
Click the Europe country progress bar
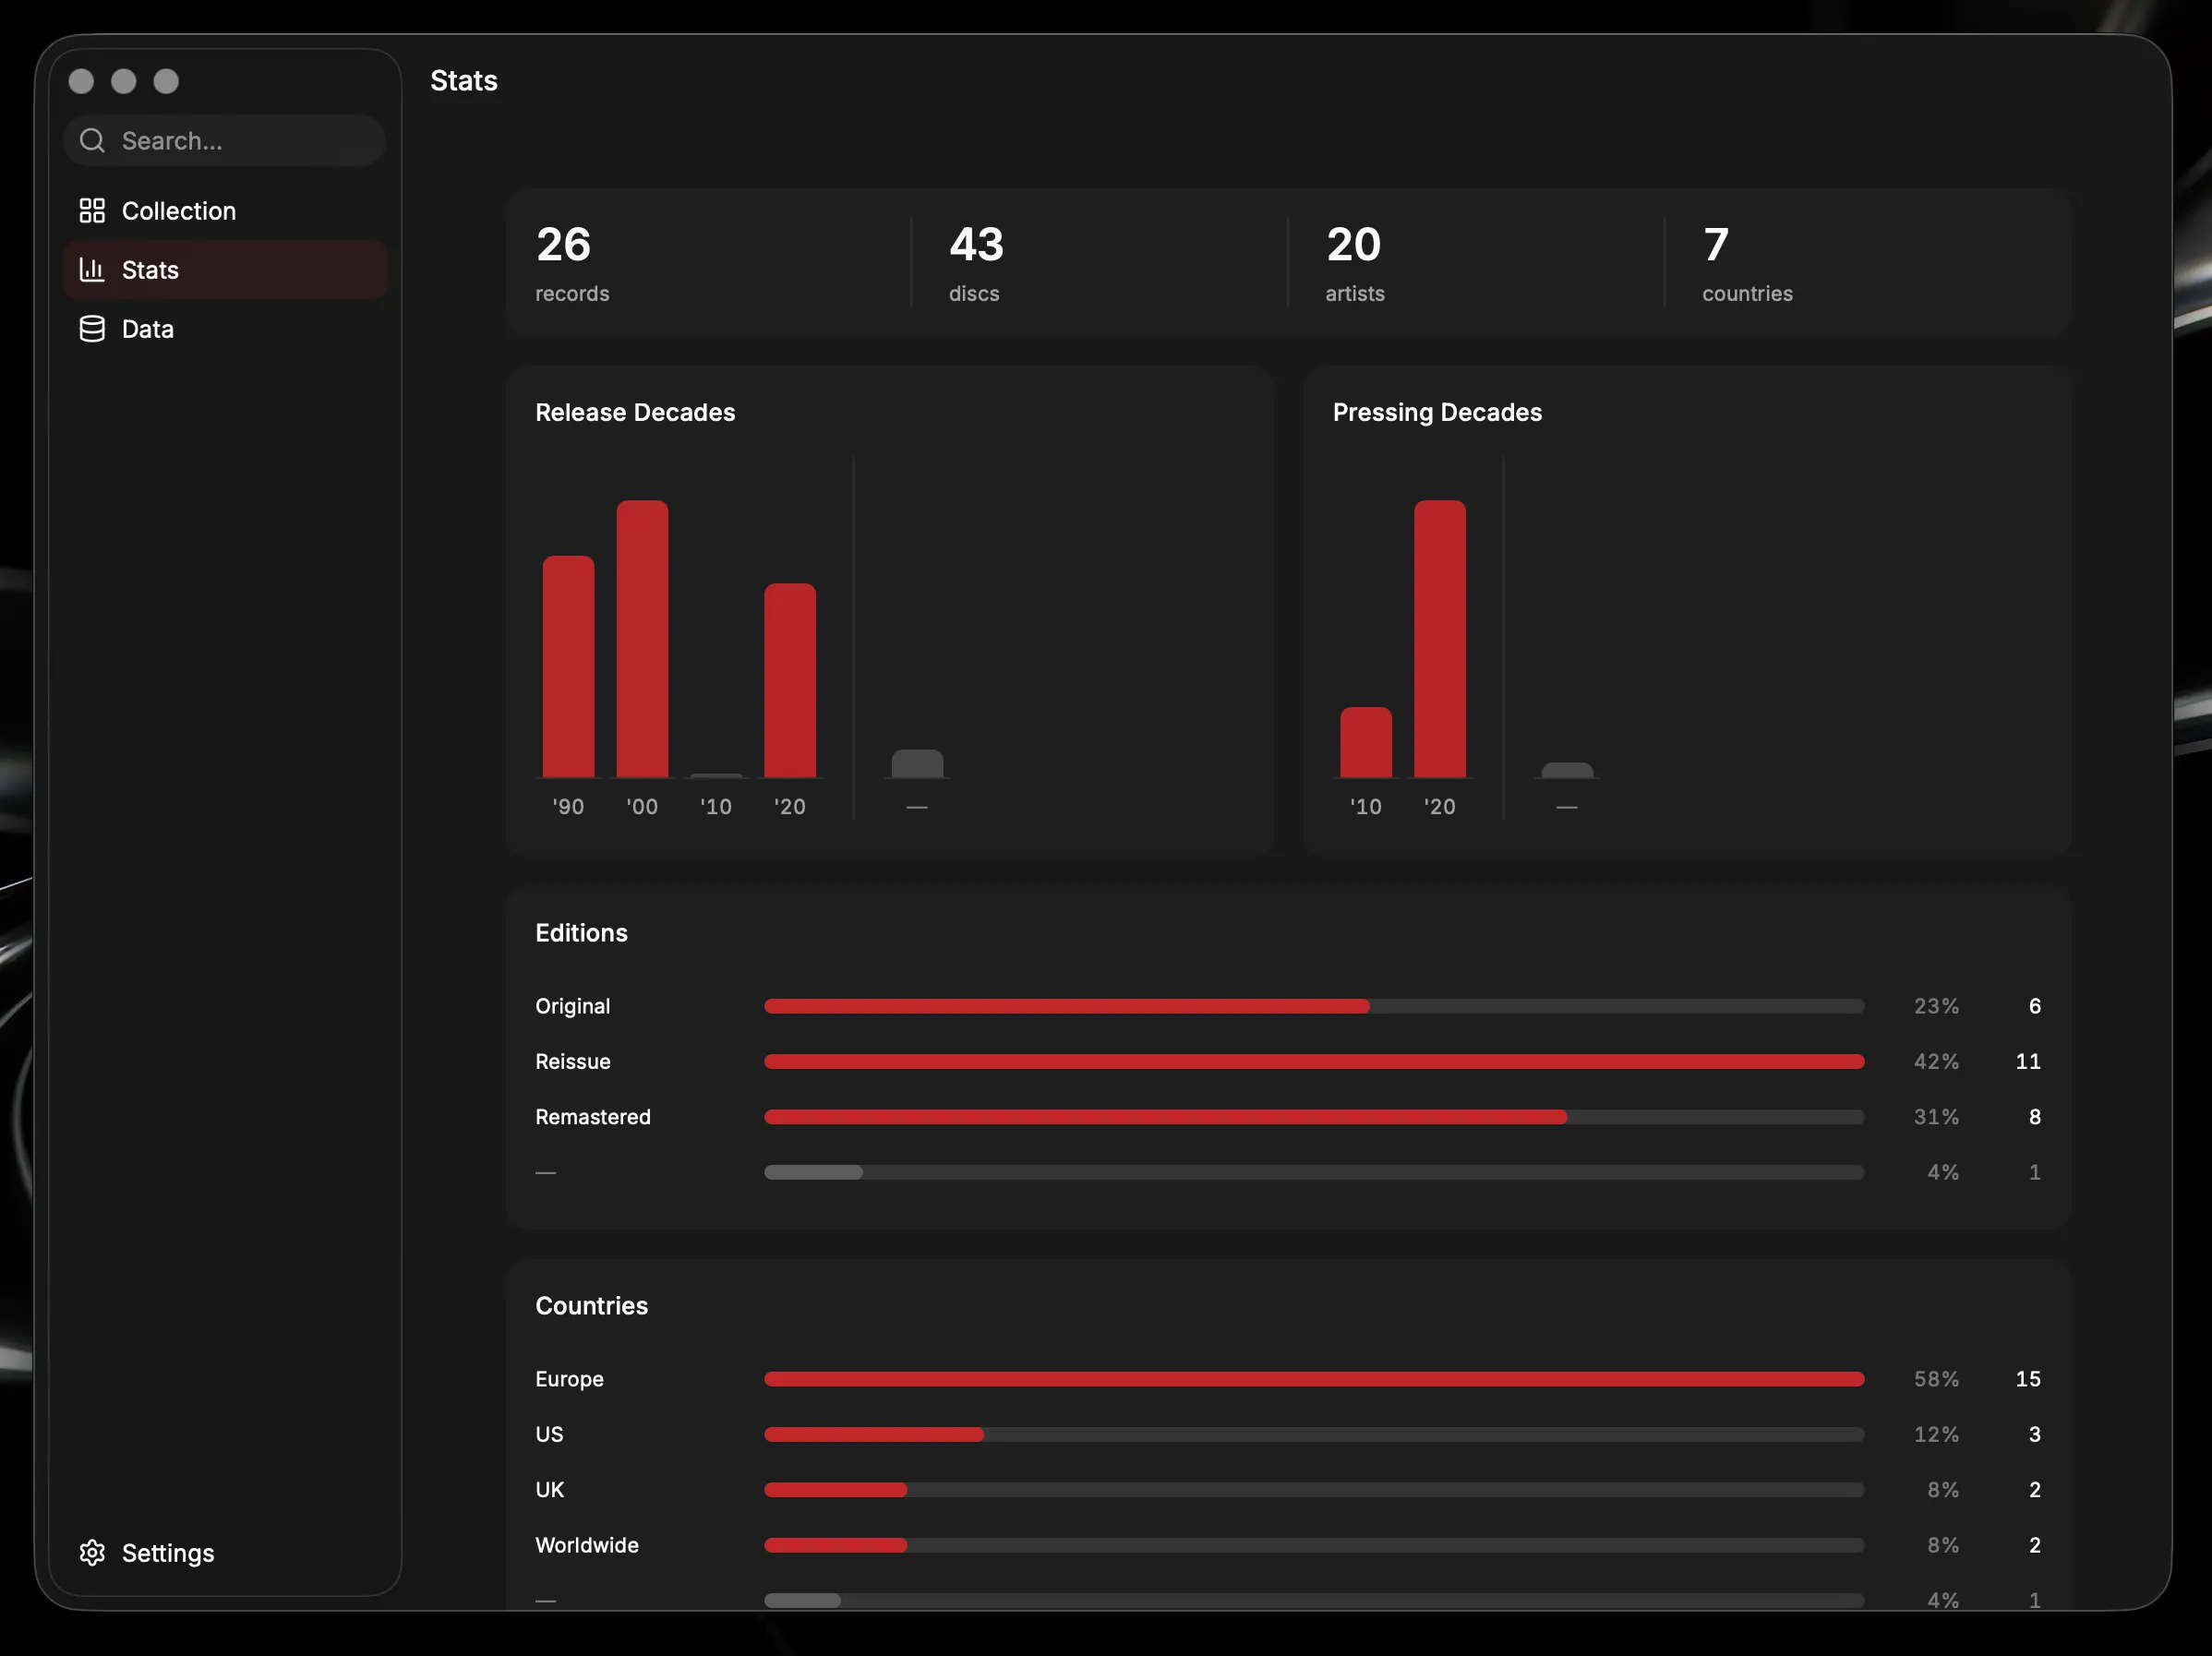click(x=1314, y=1379)
